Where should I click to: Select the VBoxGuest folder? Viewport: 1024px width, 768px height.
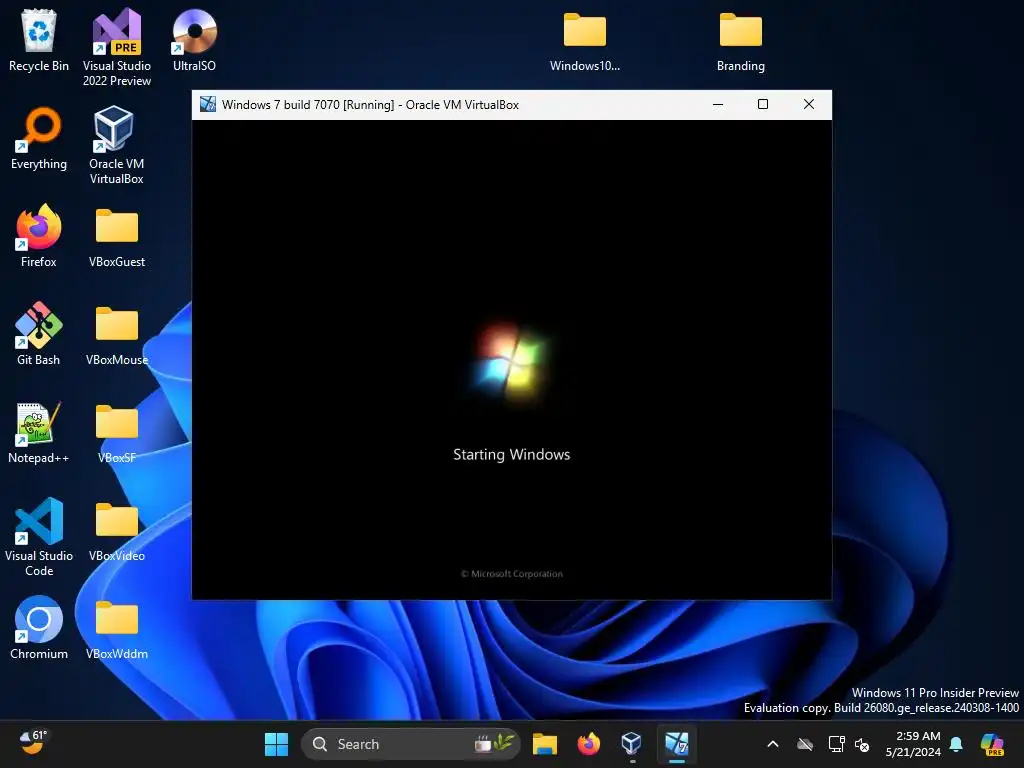[116, 238]
